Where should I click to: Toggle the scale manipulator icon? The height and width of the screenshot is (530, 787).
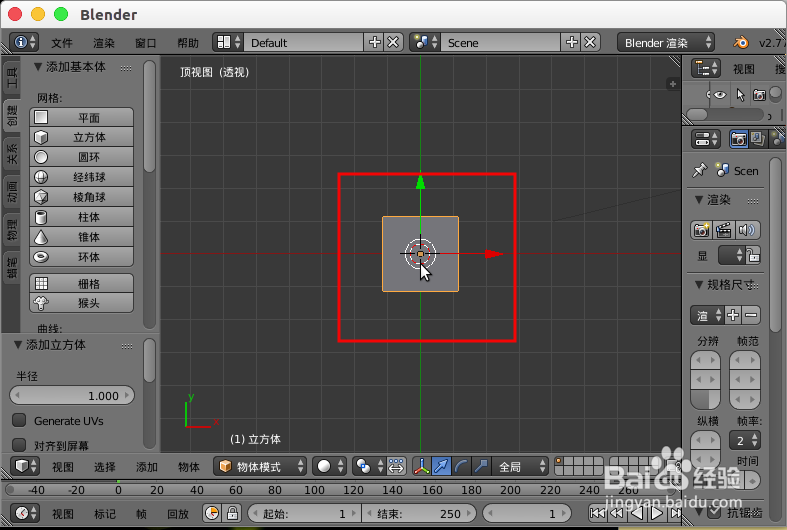point(480,466)
